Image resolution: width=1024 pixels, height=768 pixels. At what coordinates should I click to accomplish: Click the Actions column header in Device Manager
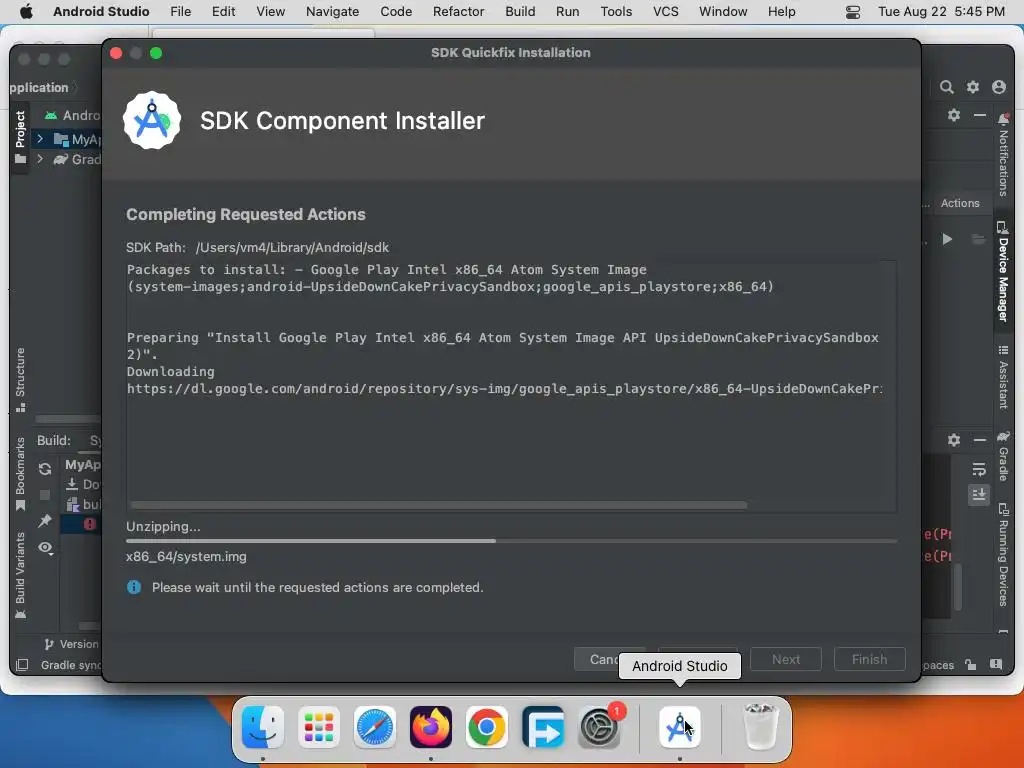click(959, 203)
